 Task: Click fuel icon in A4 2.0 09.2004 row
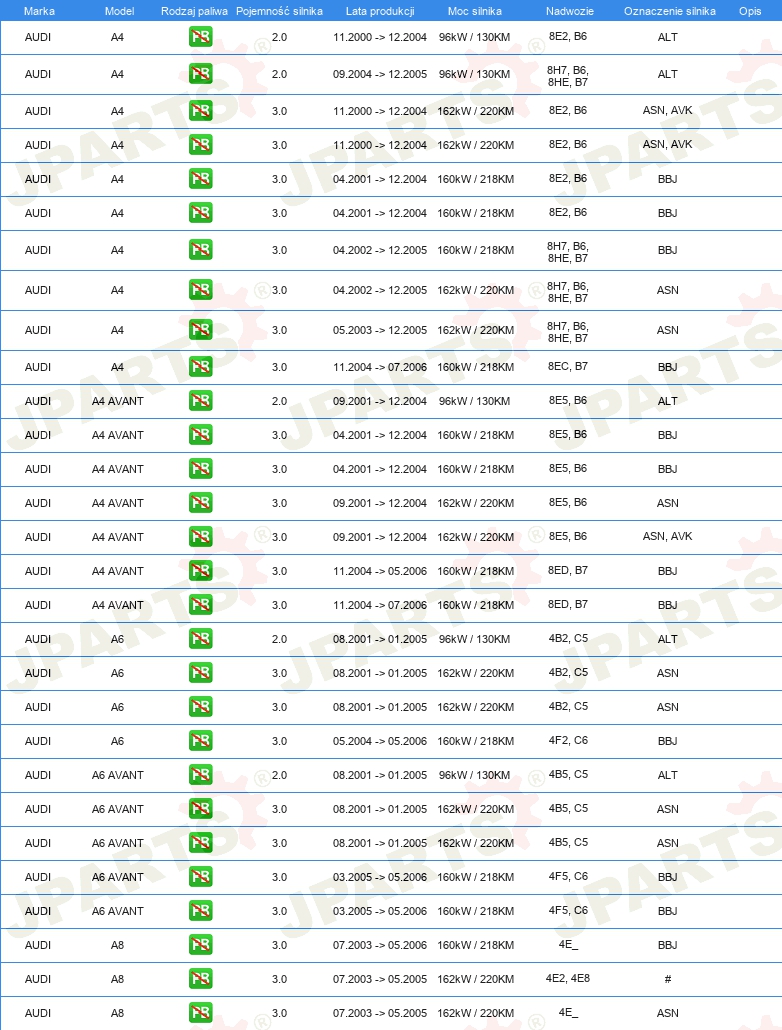tap(200, 74)
